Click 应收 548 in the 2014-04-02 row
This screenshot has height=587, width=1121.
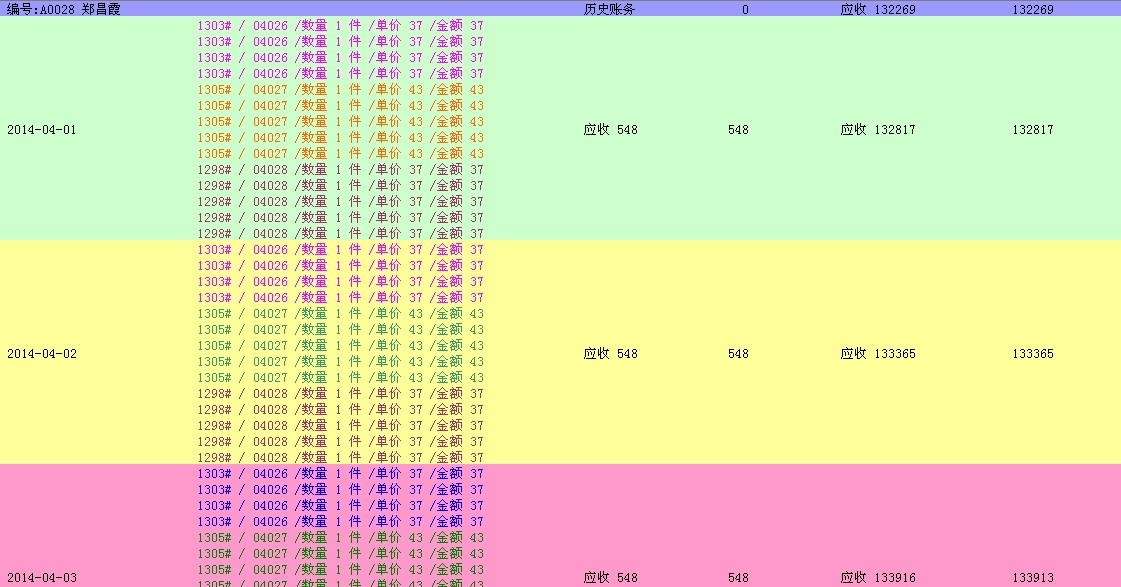coord(610,354)
